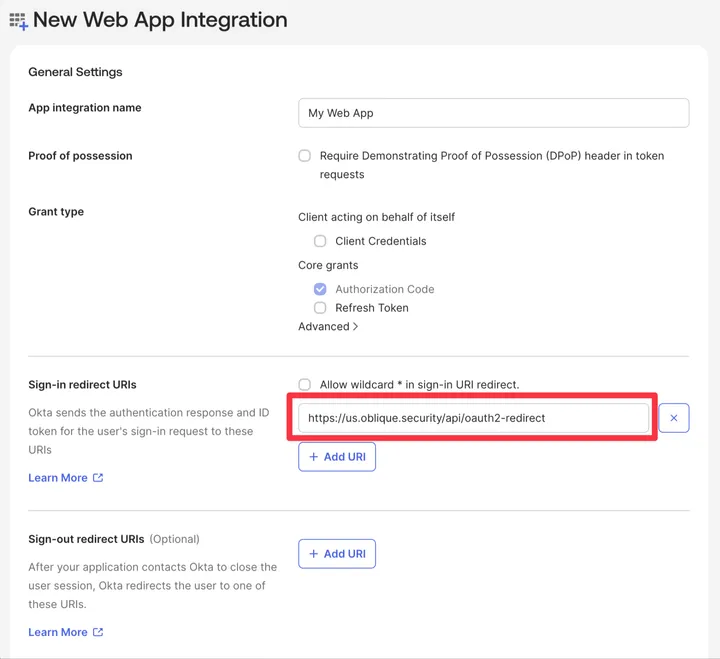Add URI under Sign-out redirect URIs
The width and height of the screenshot is (720, 659).
coord(337,554)
